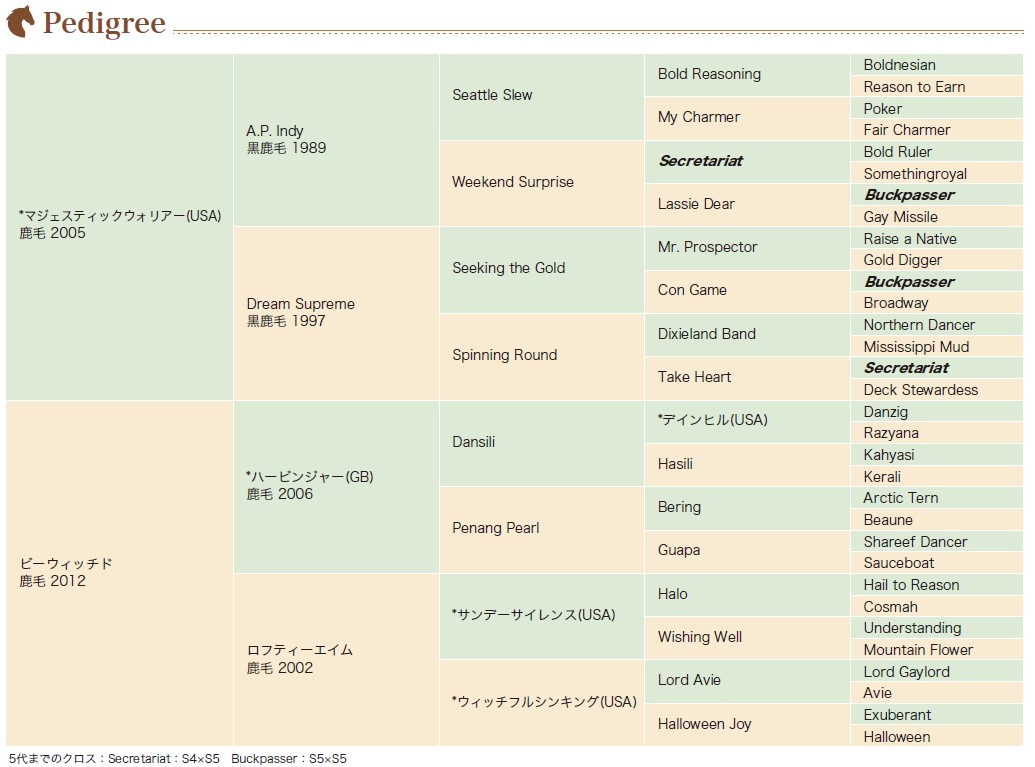Click the horse head Pedigree icon
This screenshot has height=767, width=1035.
pos(20,21)
